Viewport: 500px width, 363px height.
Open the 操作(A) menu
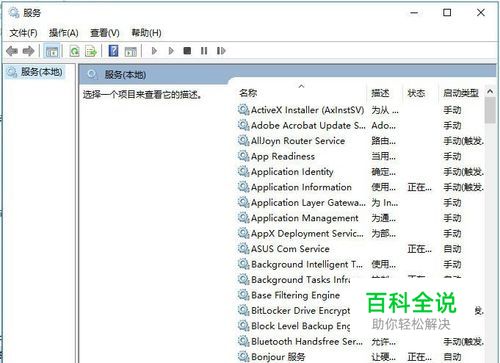click(63, 33)
